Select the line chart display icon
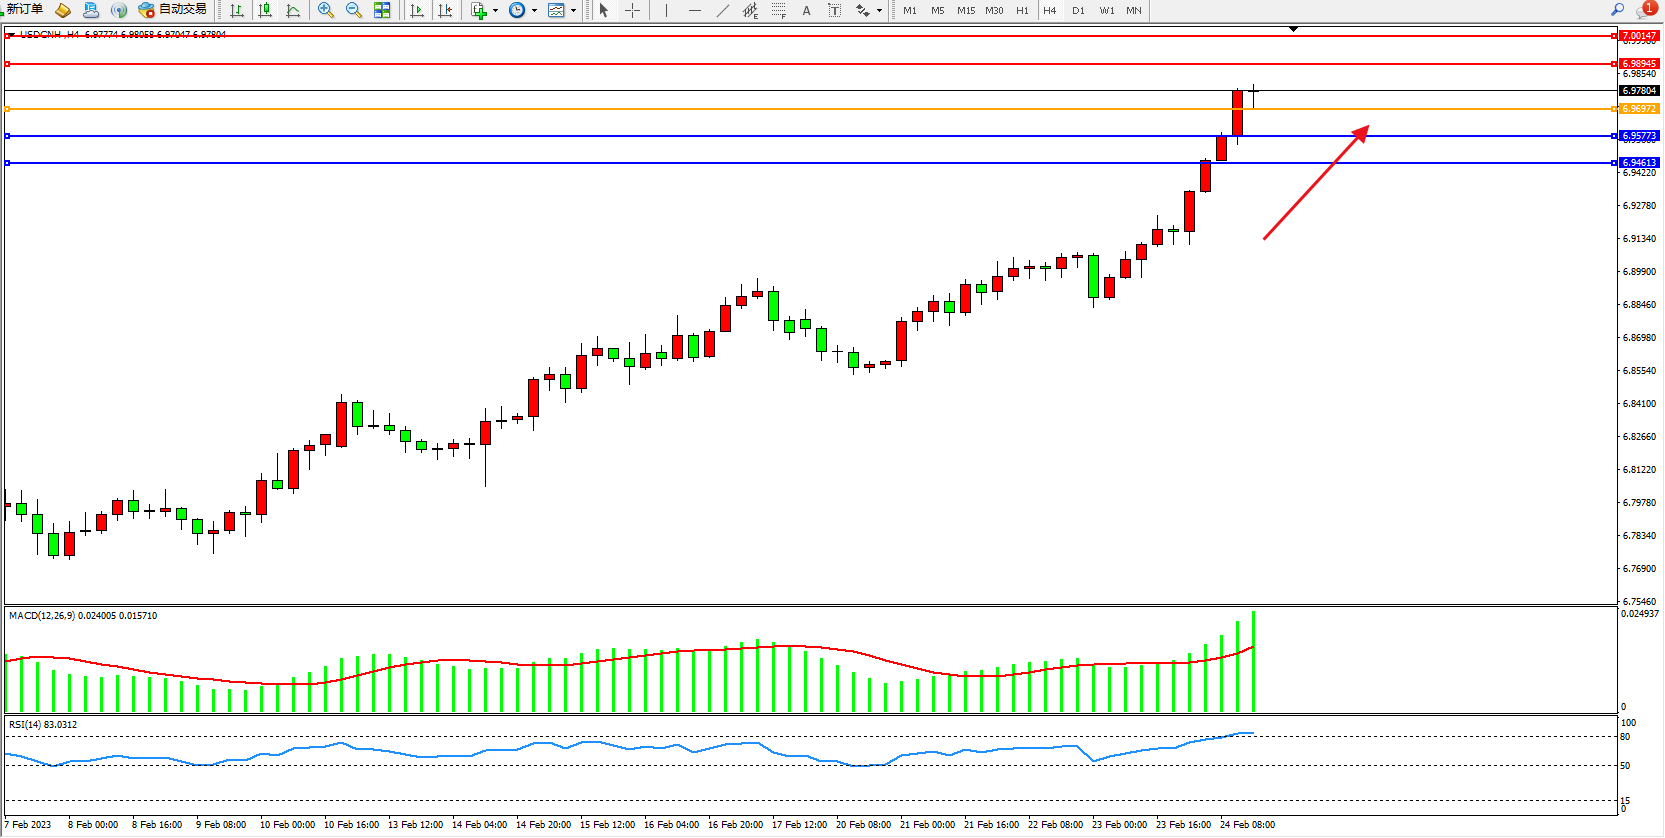Image resolution: width=1665 pixels, height=838 pixels. [293, 10]
